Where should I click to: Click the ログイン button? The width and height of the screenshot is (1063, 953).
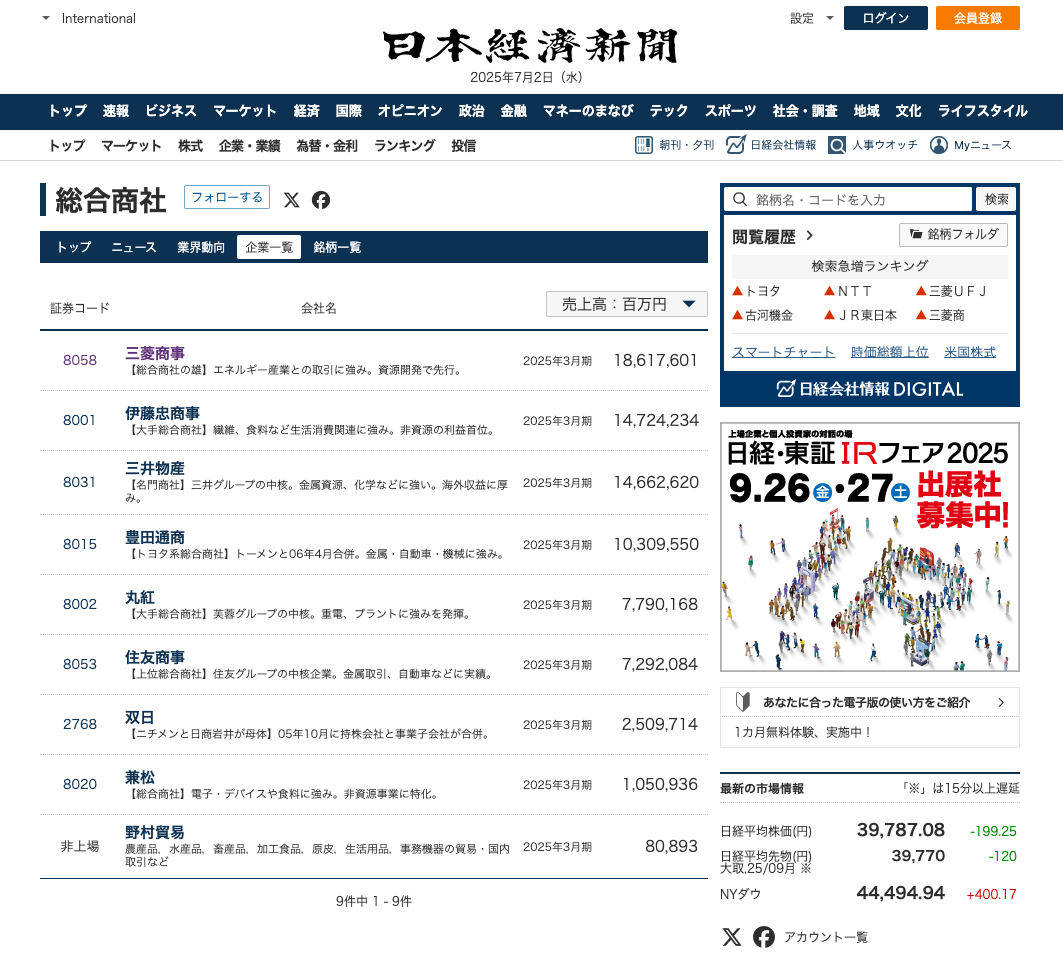pyautogui.click(x=885, y=18)
